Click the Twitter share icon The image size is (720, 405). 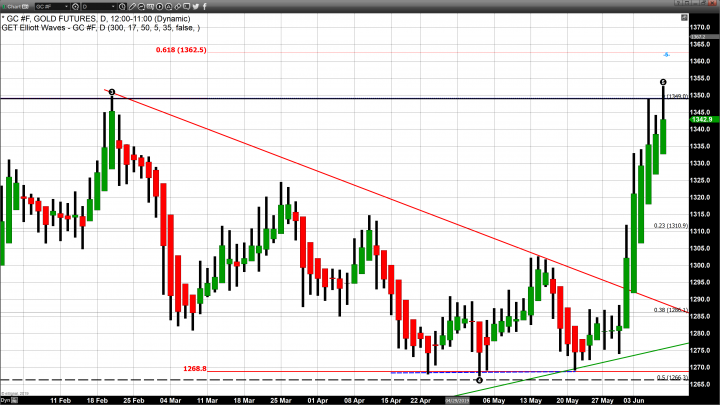point(195,5)
